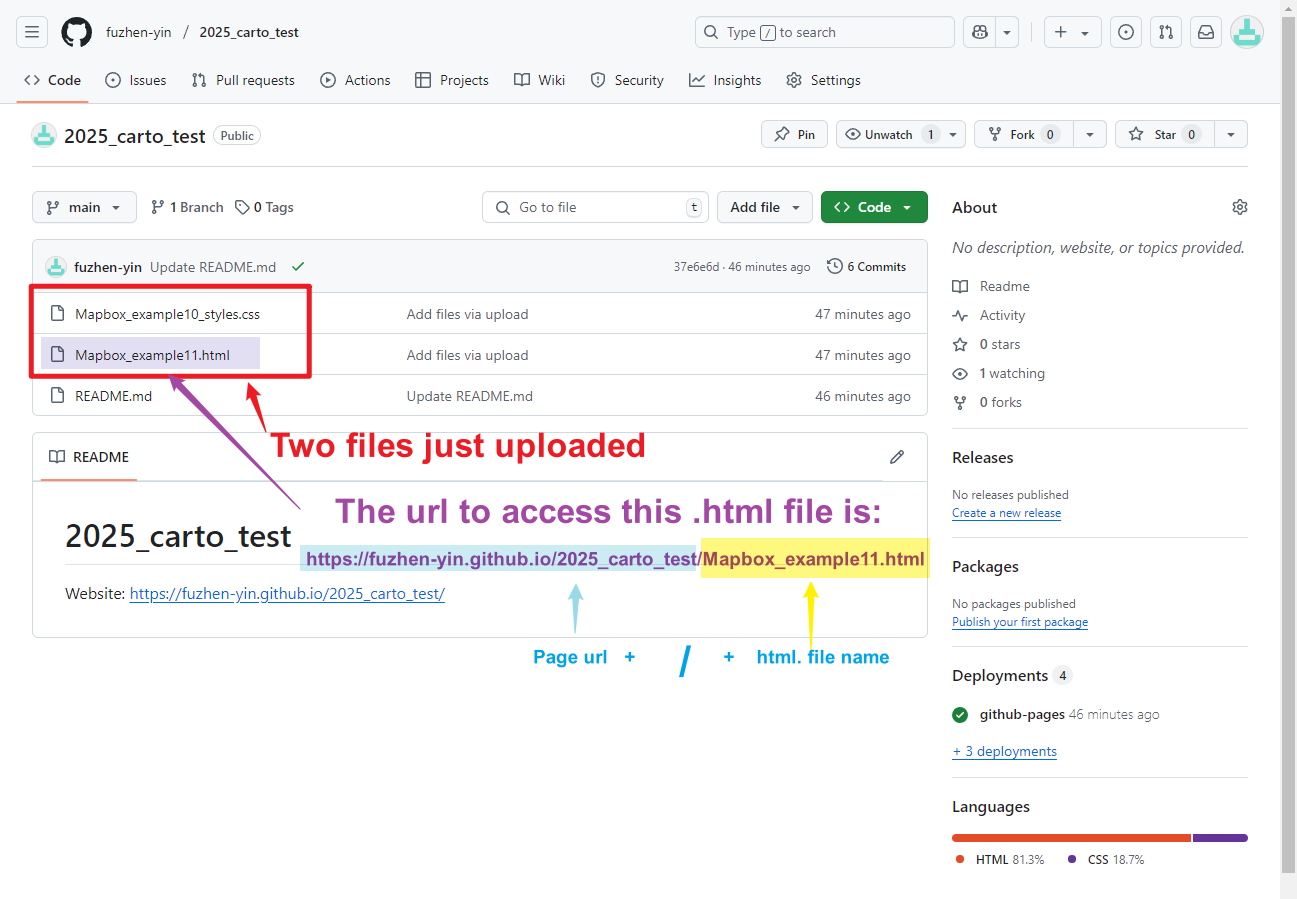Screen dimensions: 1297x899
Task: Open the Actions tab
Action: [x=355, y=80]
